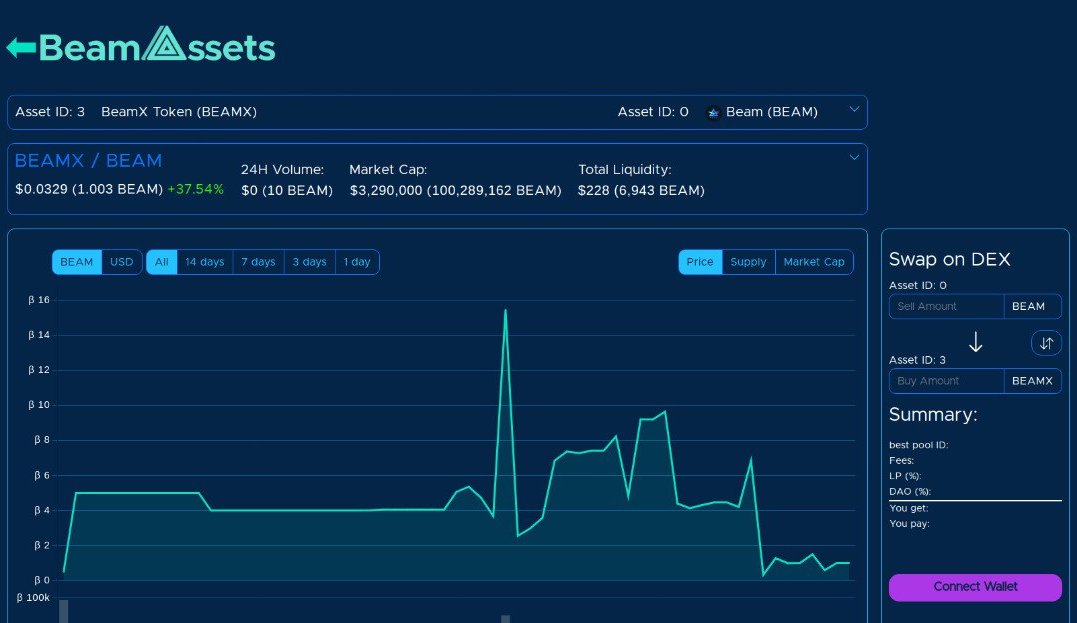Click the BeamAssets triangle logo
Viewport: 1077px width, 623px height.
[164, 43]
